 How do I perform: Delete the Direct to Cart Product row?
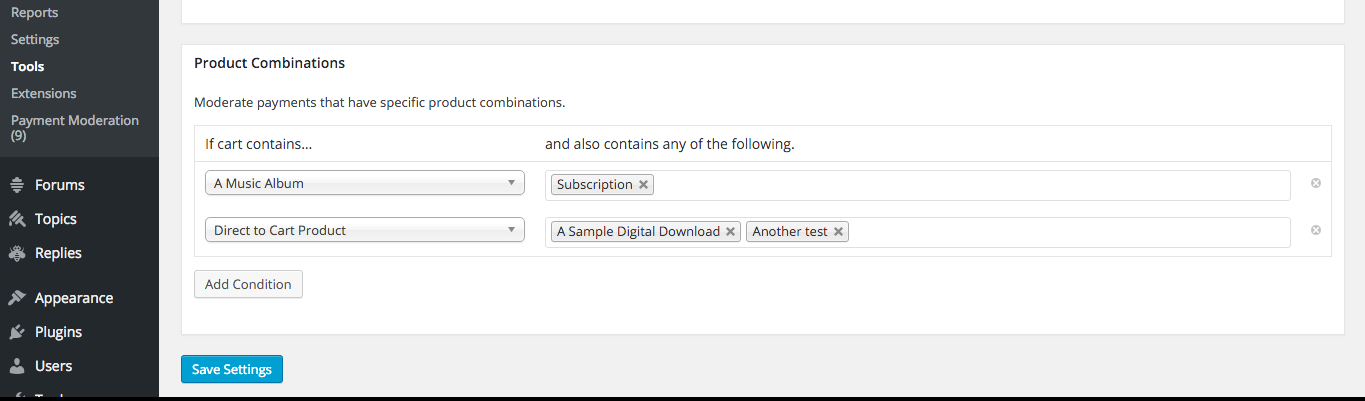[1316, 230]
